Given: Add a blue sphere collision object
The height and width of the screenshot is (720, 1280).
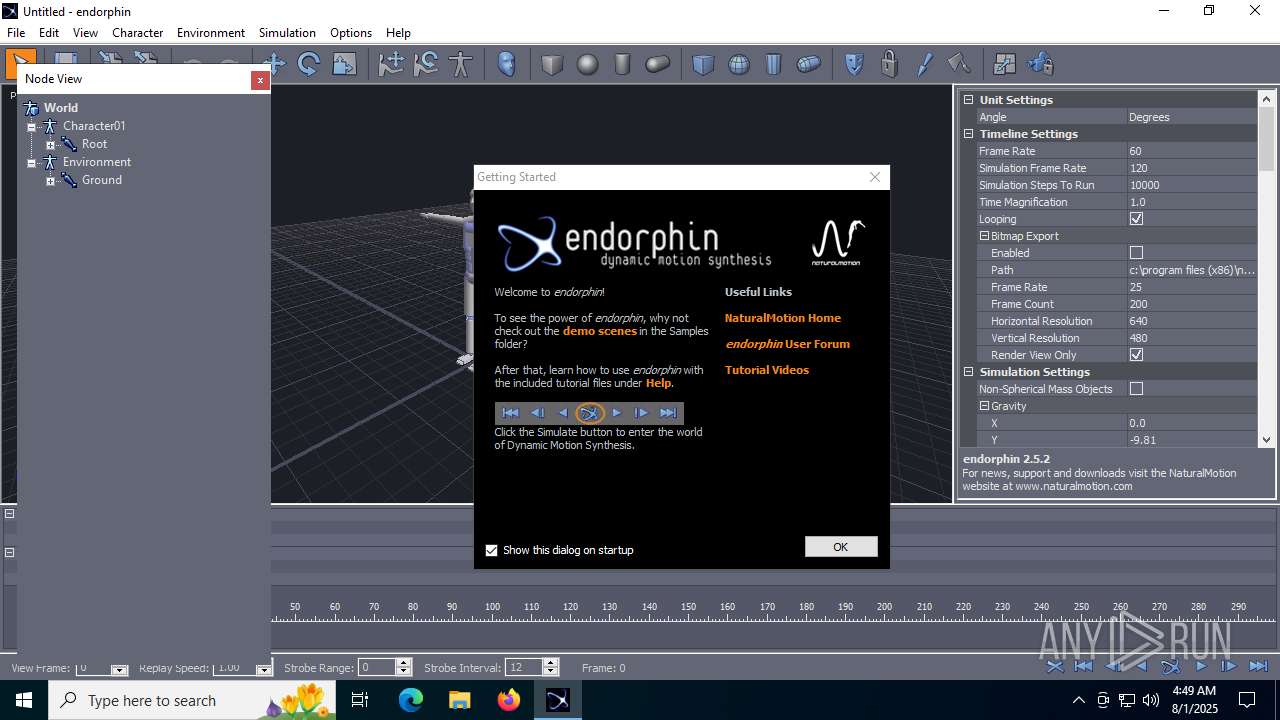Looking at the screenshot, I should point(739,65).
